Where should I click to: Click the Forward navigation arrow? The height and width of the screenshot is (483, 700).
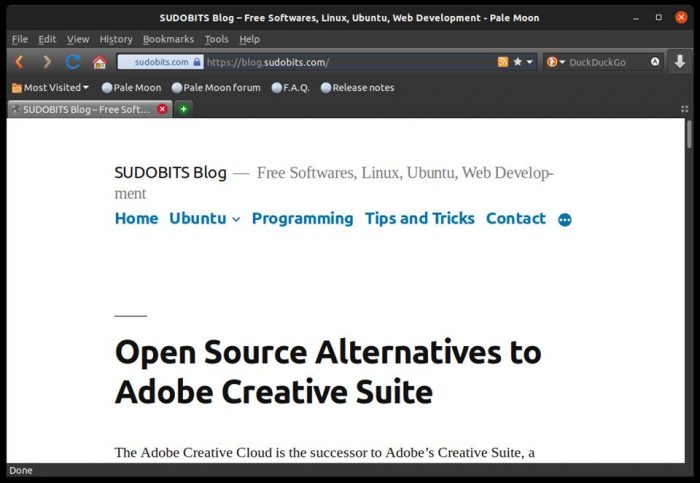(46, 62)
